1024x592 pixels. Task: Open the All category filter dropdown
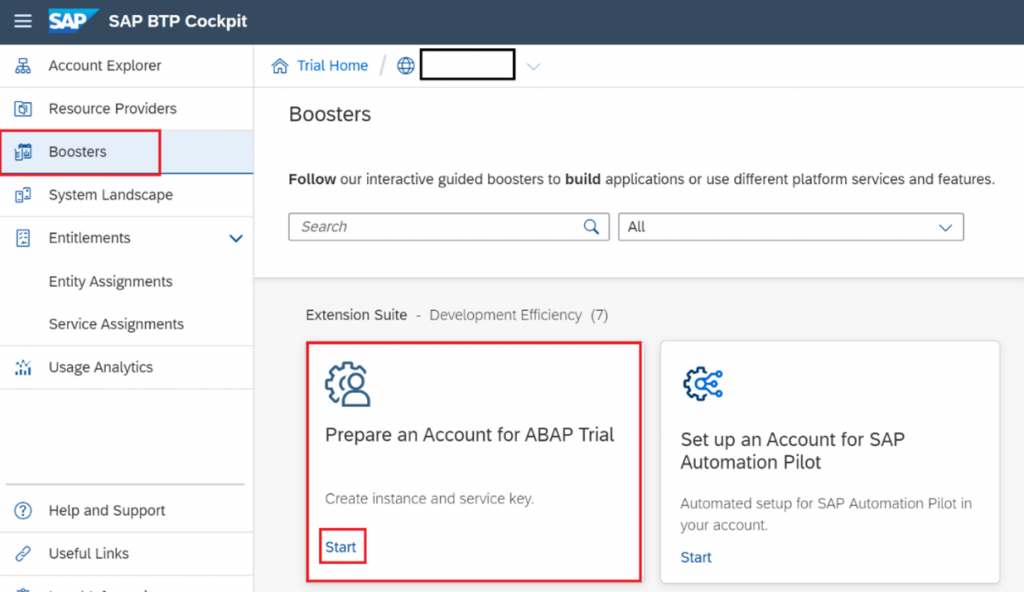[x=790, y=227]
